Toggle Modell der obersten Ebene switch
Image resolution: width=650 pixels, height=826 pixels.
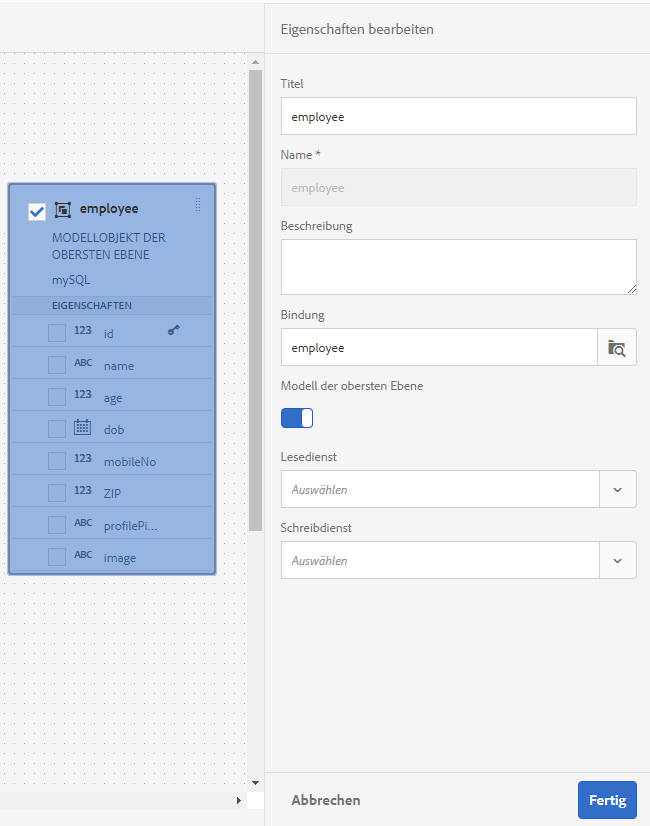(x=297, y=418)
